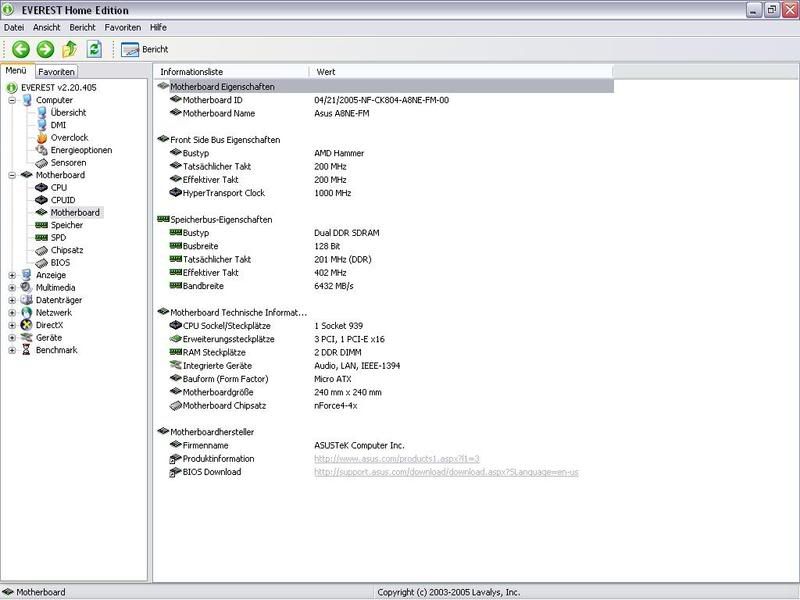Viewport: 800px width, 600px height.
Task: Click the Speicherbus-Eigenschaften heading
Action: click(221, 219)
